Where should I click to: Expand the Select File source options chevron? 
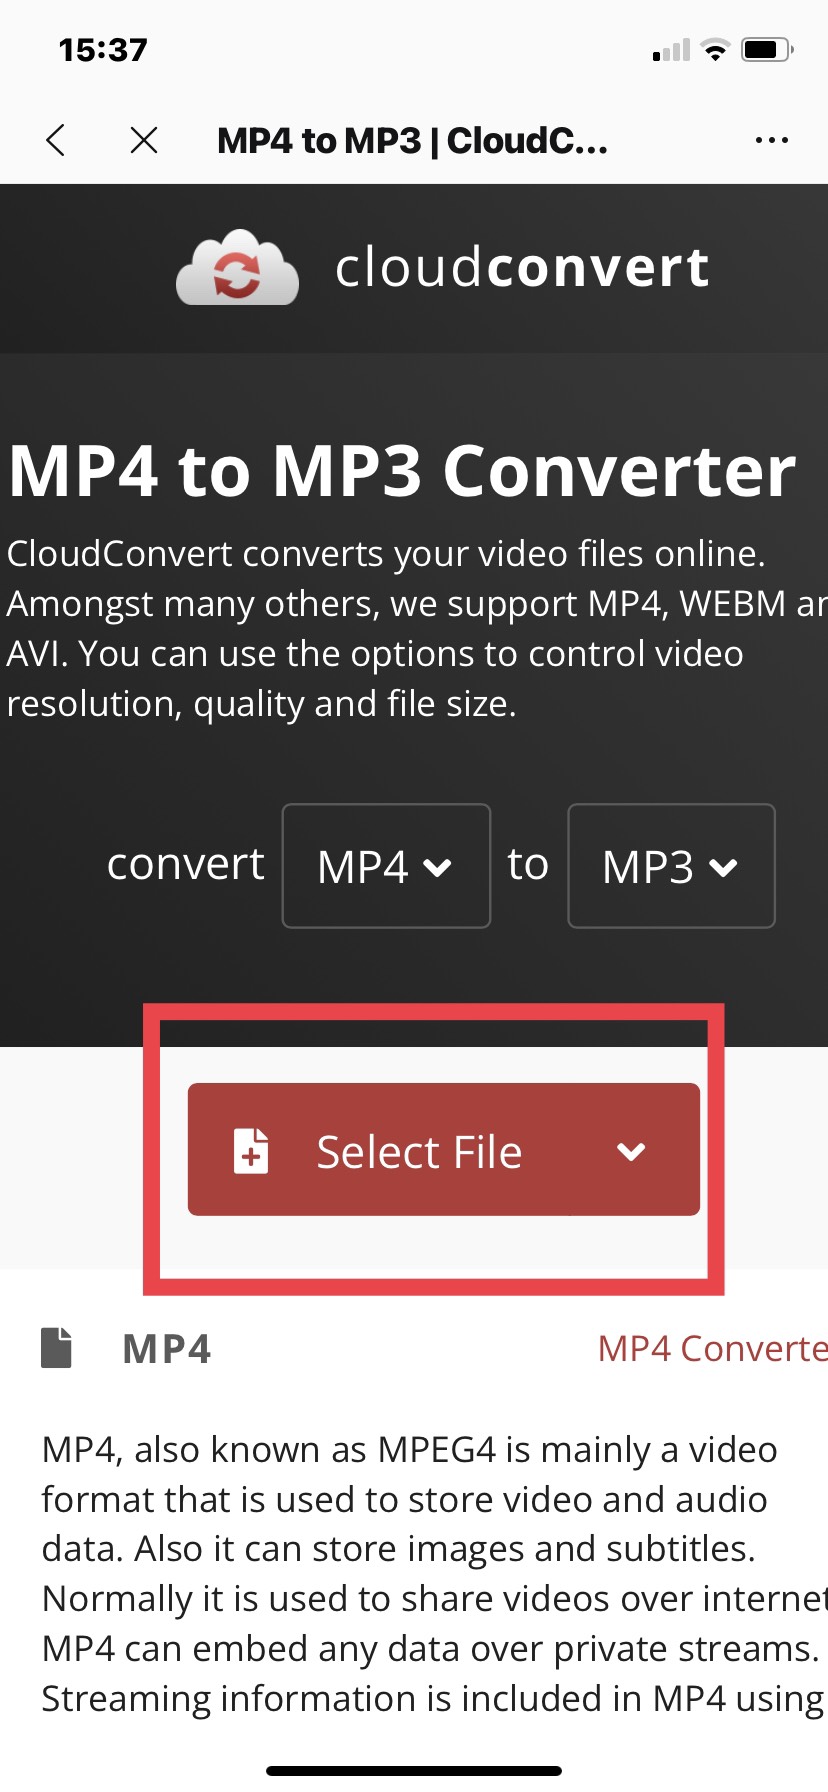(x=631, y=1151)
